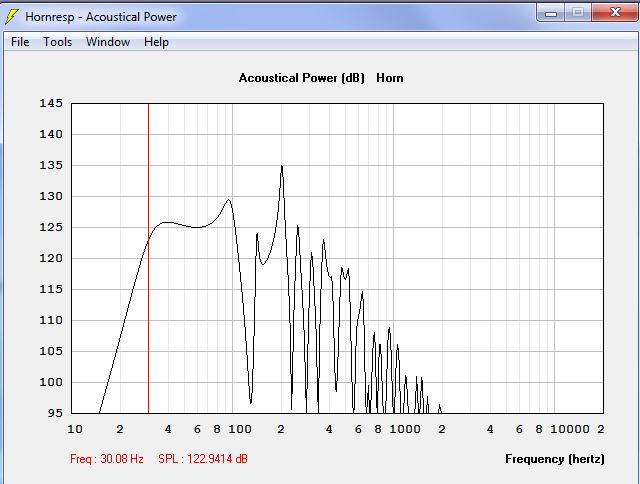Click the SPL : 122.9414 dB readout
Image resolution: width=640 pixels, height=484 pixels.
(x=203, y=459)
